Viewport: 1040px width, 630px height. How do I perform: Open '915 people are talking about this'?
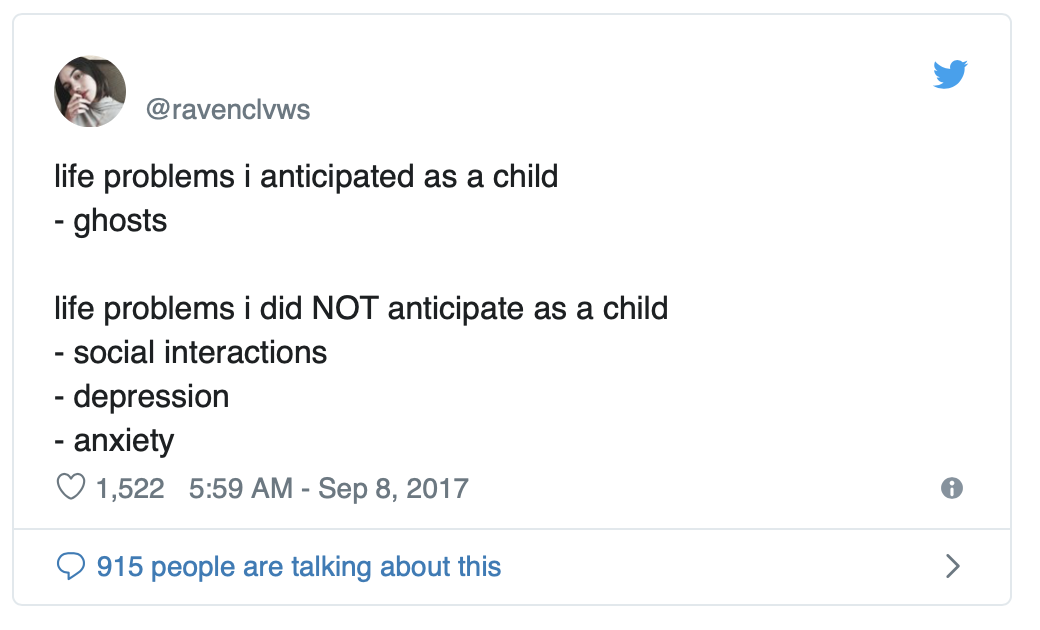tap(298, 567)
